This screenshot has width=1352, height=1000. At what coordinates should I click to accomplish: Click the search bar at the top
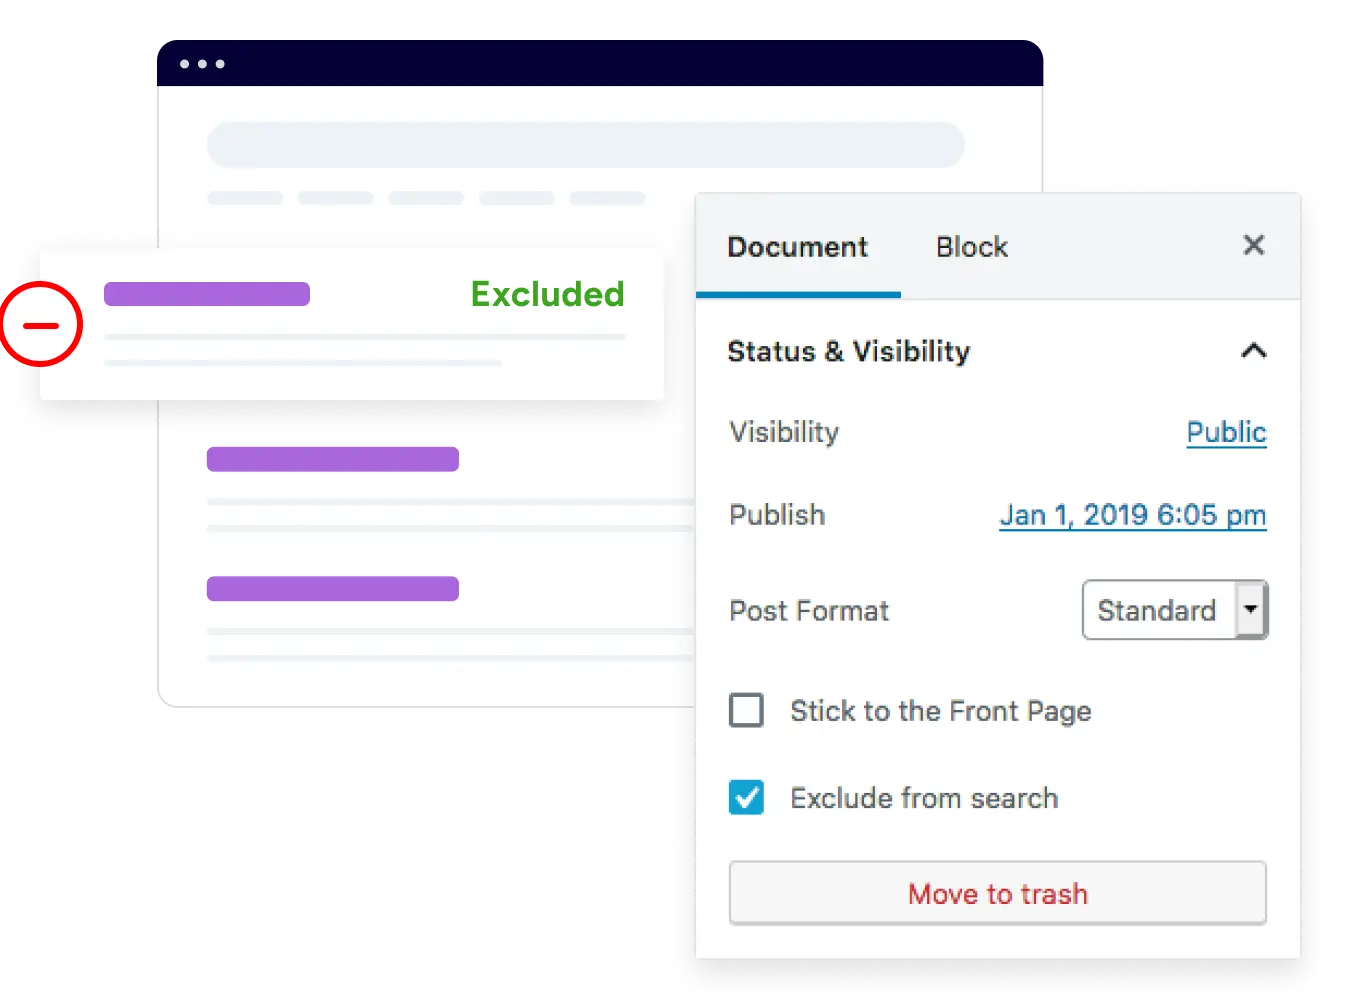[x=585, y=144]
